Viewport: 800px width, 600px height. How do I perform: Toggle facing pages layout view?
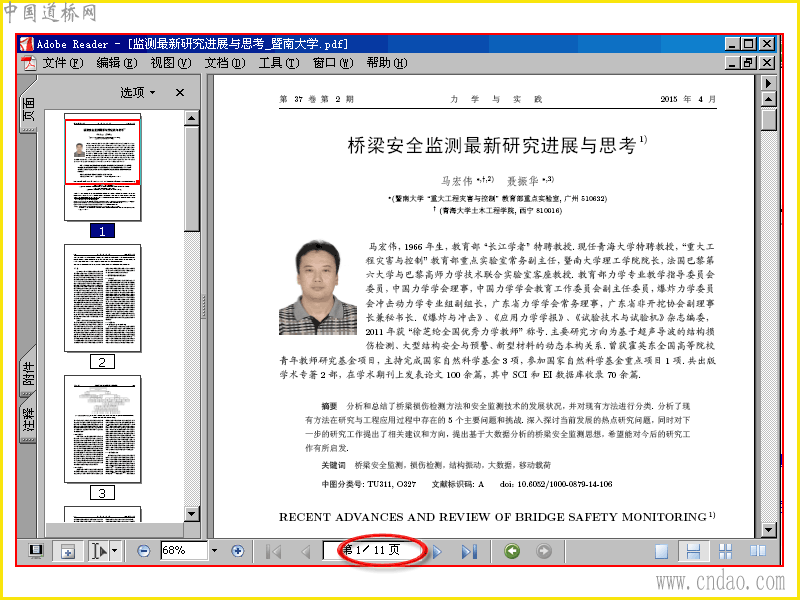[758, 551]
